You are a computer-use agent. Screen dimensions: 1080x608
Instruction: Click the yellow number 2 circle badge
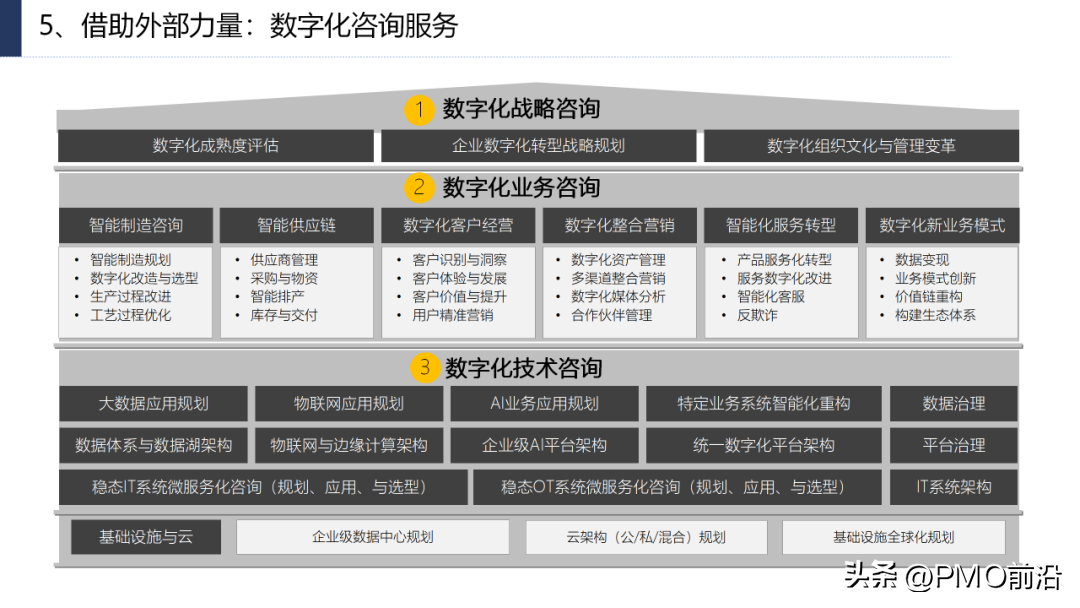pyautogui.click(x=419, y=187)
